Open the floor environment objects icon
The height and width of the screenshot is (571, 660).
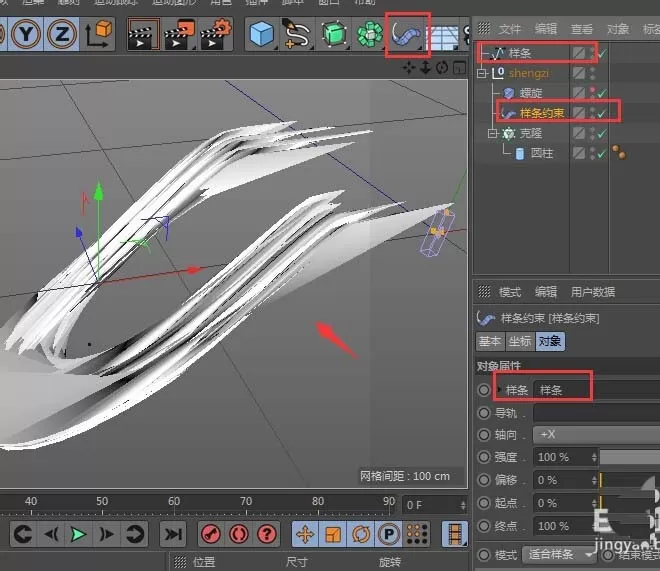[443, 37]
